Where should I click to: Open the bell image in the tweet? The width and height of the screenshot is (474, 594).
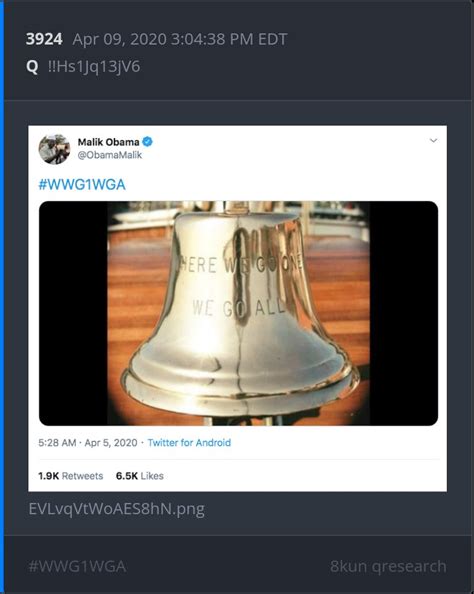click(x=238, y=313)
